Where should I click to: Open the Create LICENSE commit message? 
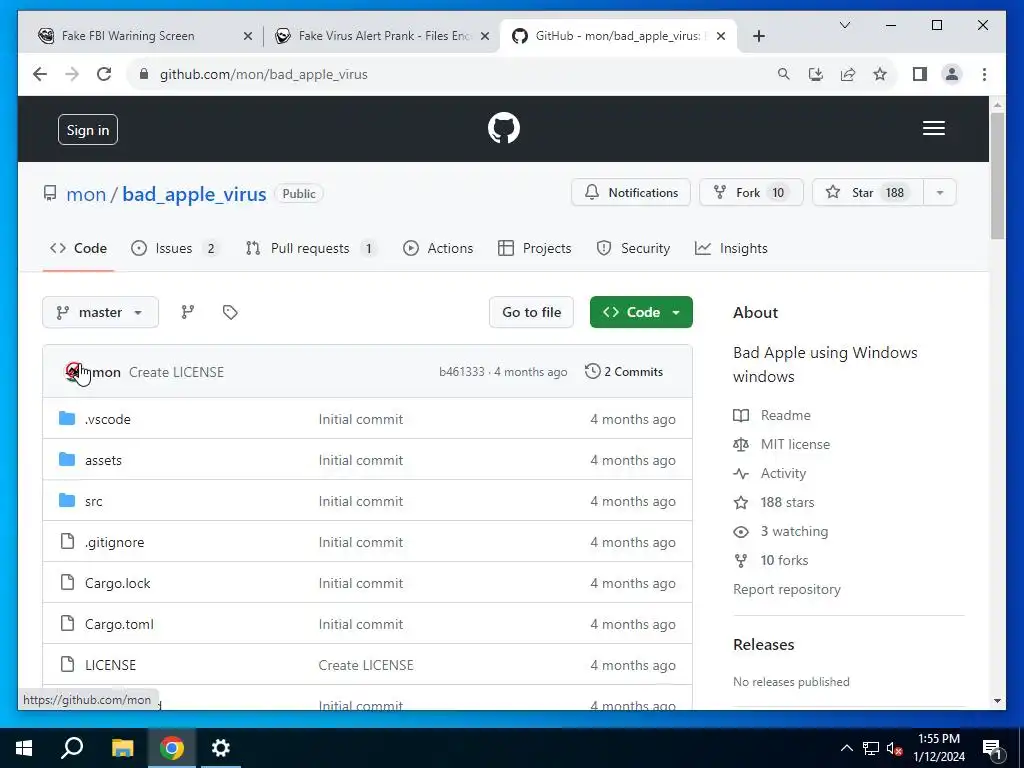point(176,372)
